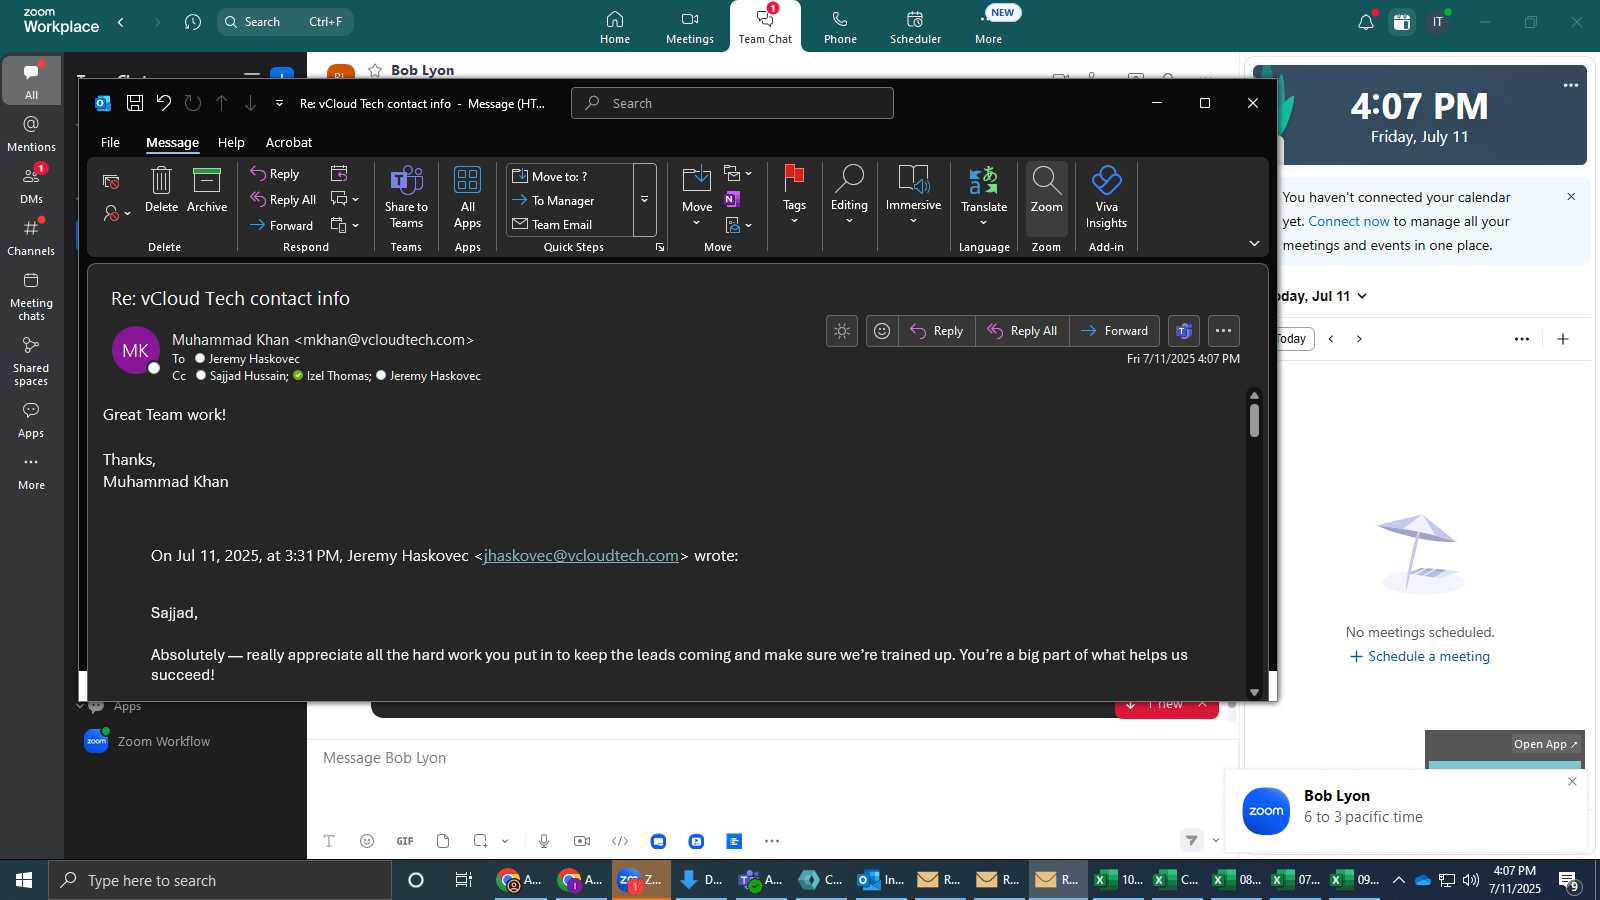Open more actions ellipsis in the message header
This screenshot has height=900, width=1600.
pyautogui.click(x=1223, y=331)
